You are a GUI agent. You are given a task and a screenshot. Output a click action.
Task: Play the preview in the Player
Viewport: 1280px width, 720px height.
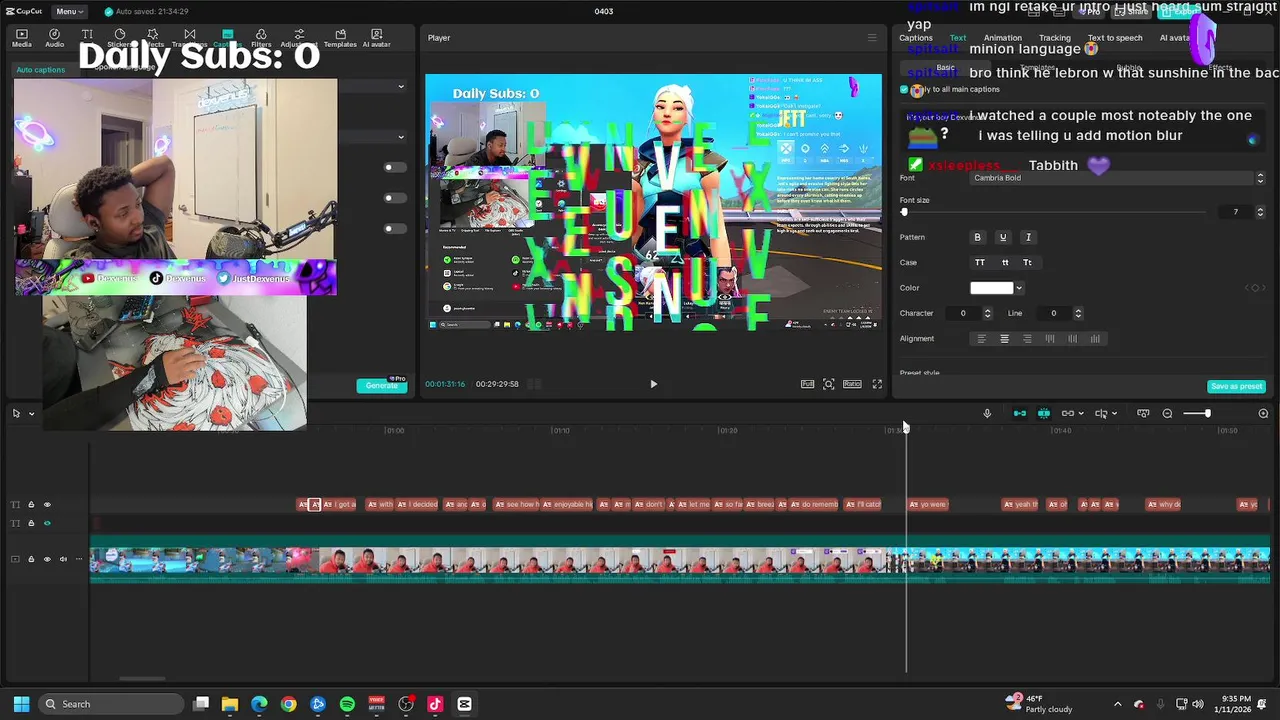653,384
